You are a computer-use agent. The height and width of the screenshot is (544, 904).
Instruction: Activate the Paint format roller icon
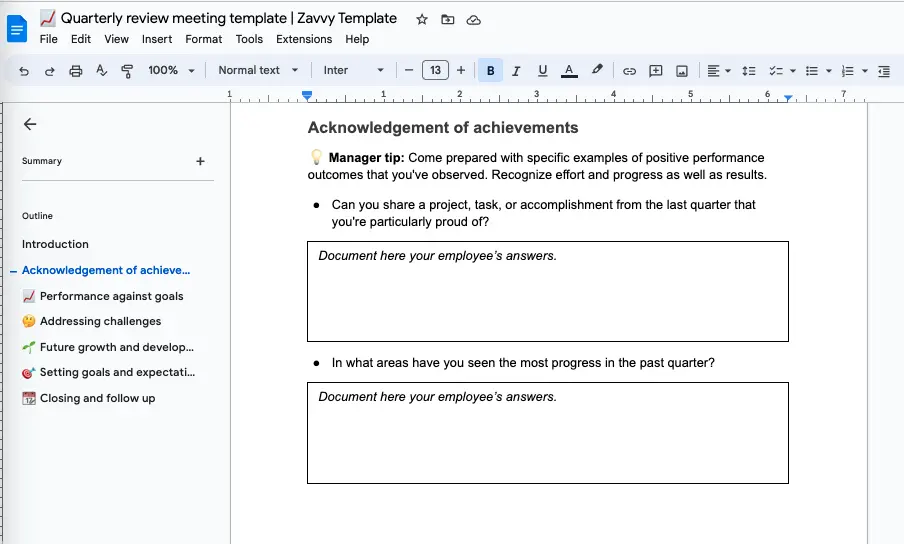127,71
